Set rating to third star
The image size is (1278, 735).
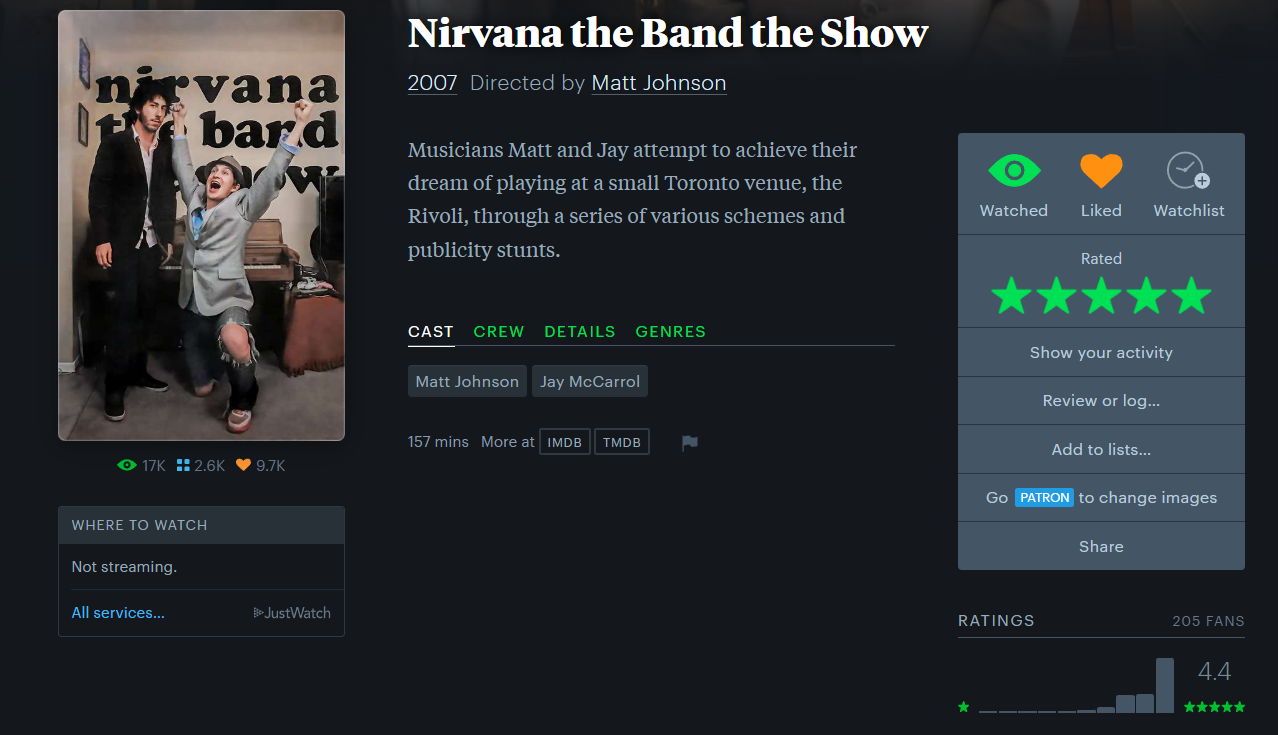tap(1101, 296)
